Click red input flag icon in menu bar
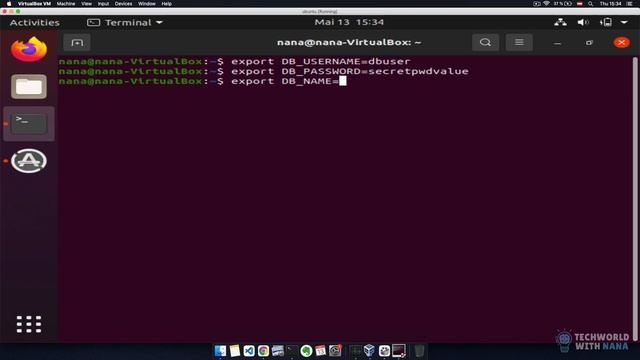 point(580,4)
